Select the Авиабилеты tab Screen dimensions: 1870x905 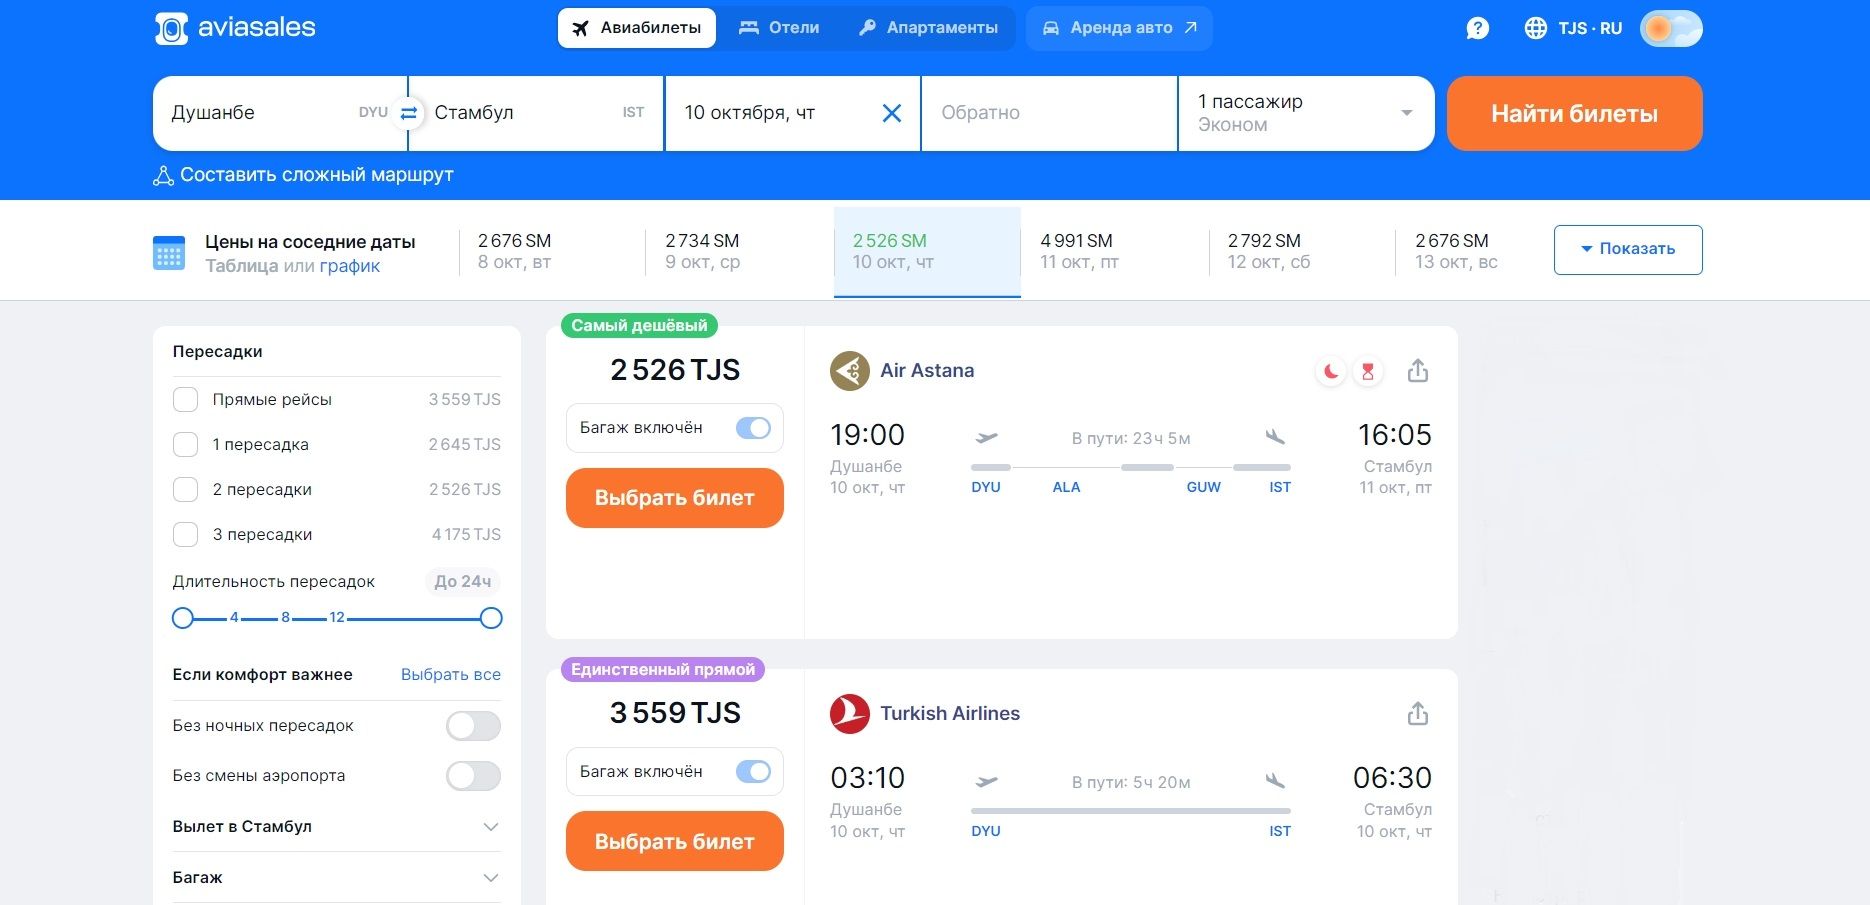pyautogui.click(x=636, y=28)
